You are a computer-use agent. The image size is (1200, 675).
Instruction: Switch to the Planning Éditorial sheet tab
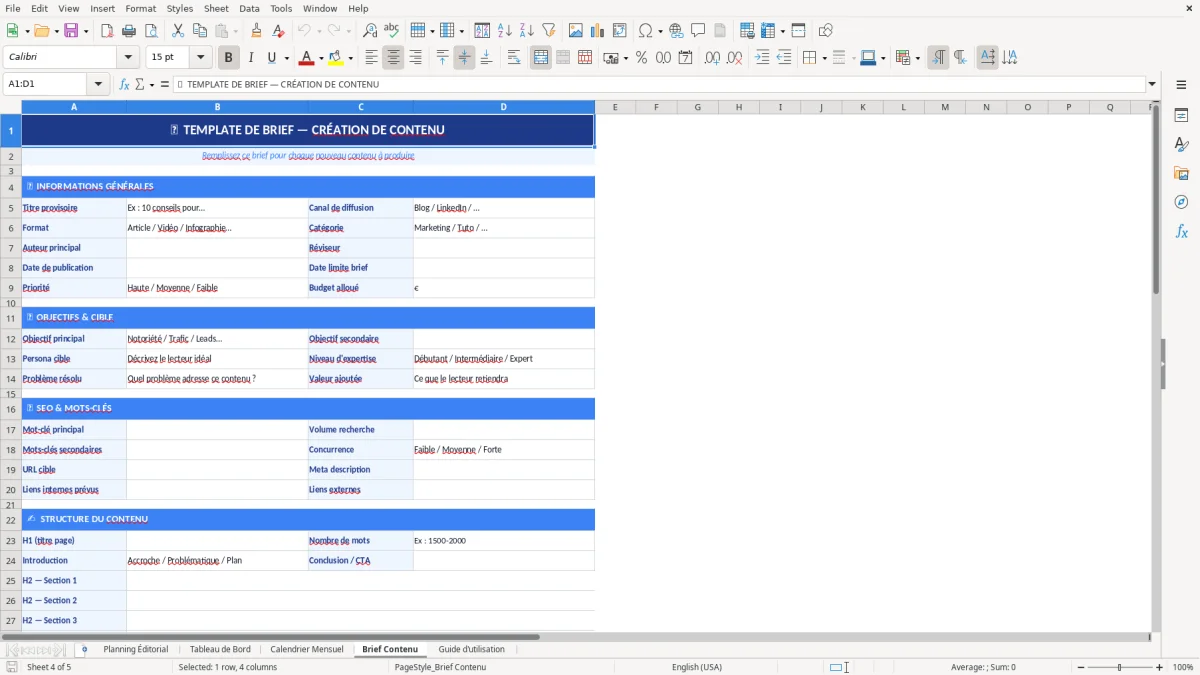[x=135, y=649]
